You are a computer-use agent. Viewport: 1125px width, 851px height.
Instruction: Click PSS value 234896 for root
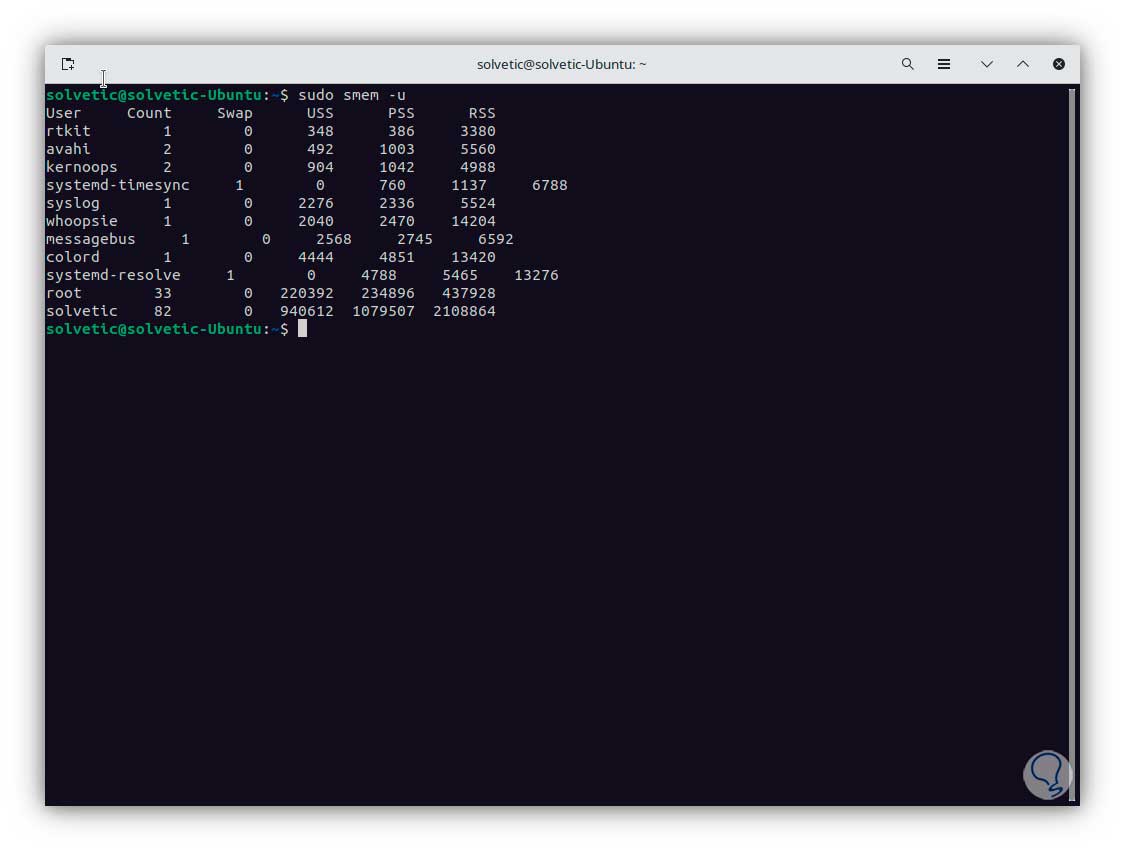pos(387,293)
